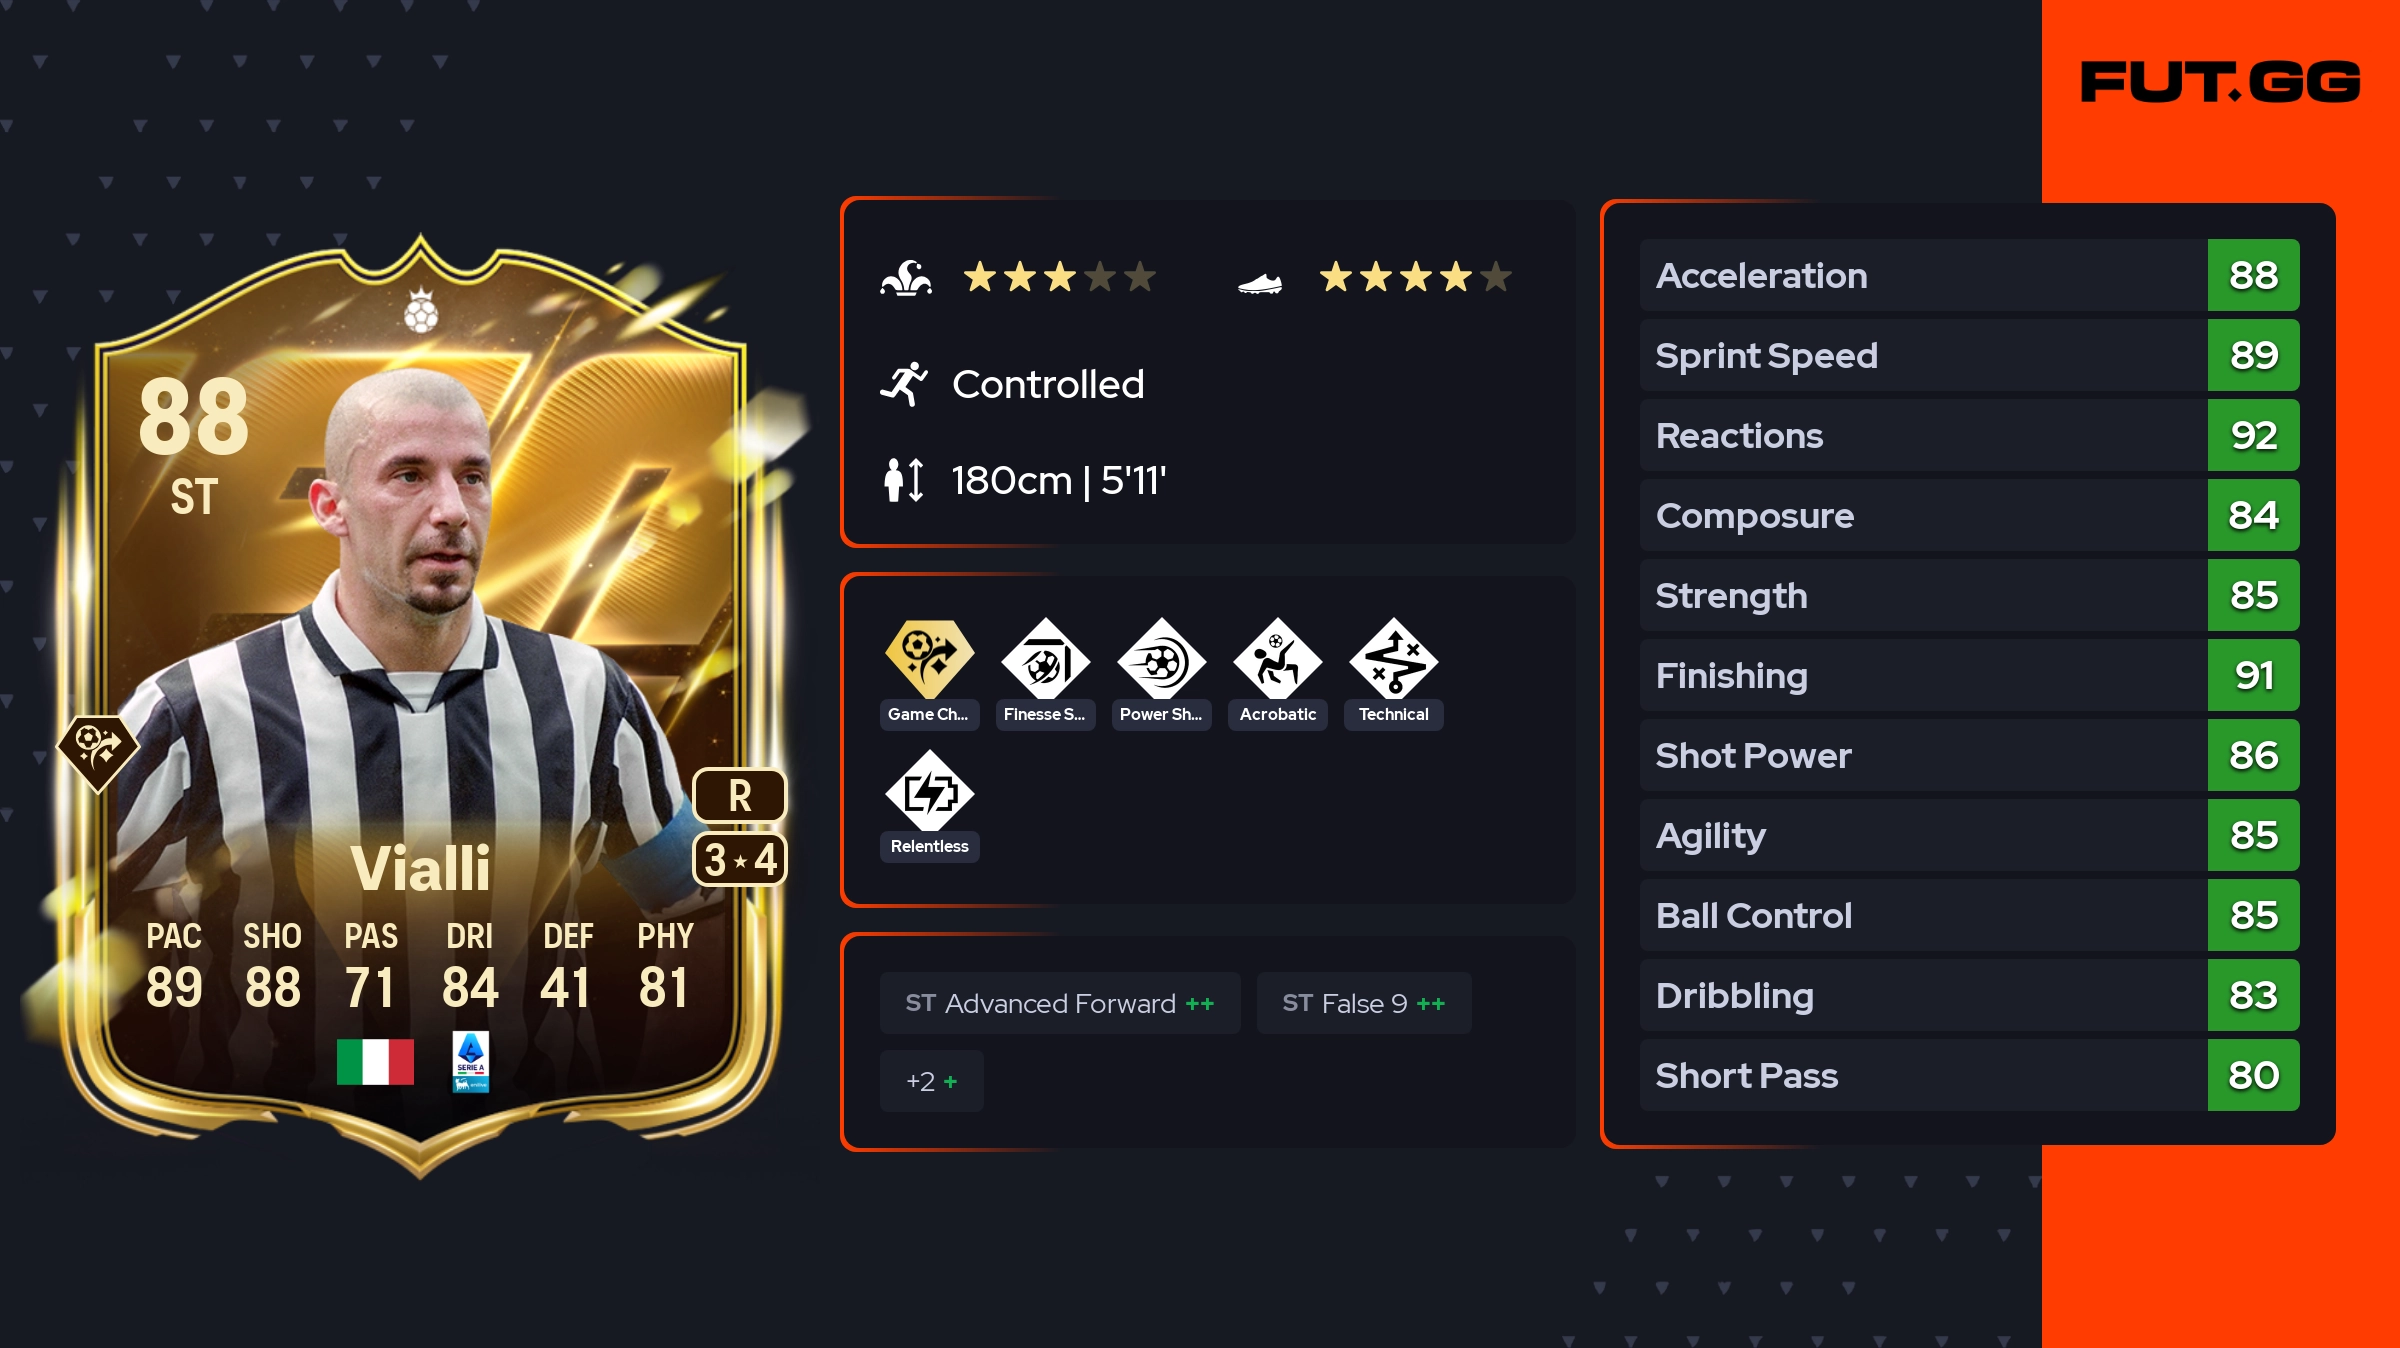The image size is (2400, 1348).
Task: Click the green Reactions 92 value box
Action: pyautogui.click(x=2253, y=435)
